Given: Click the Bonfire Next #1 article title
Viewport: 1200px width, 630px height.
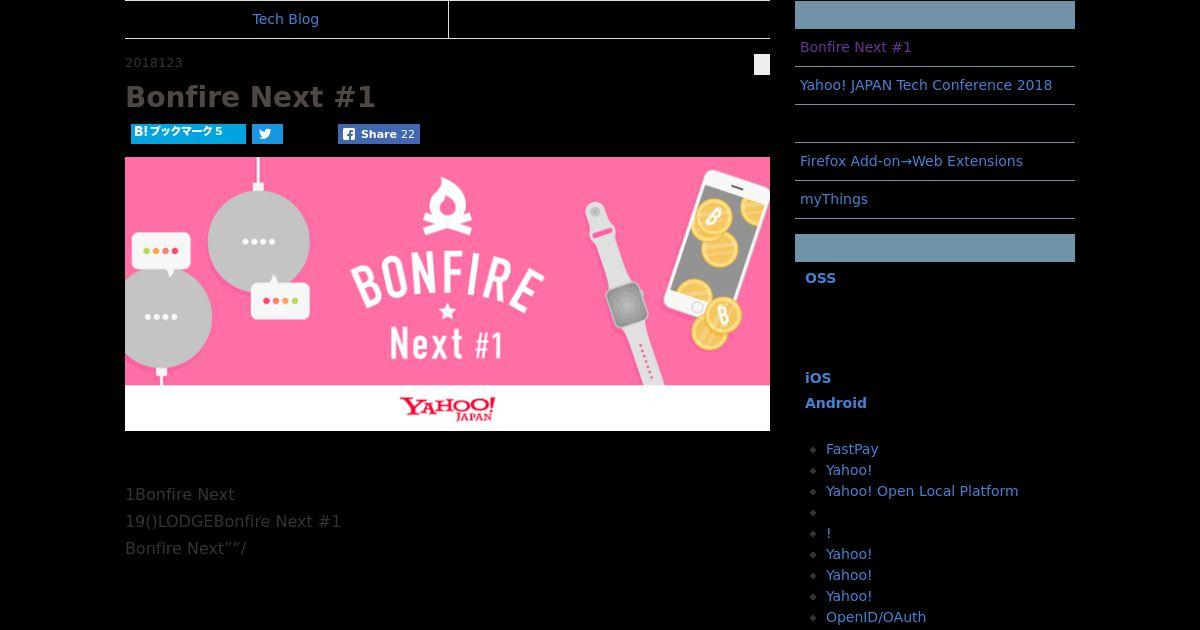Looking at the screenshot, I should 250,97.
